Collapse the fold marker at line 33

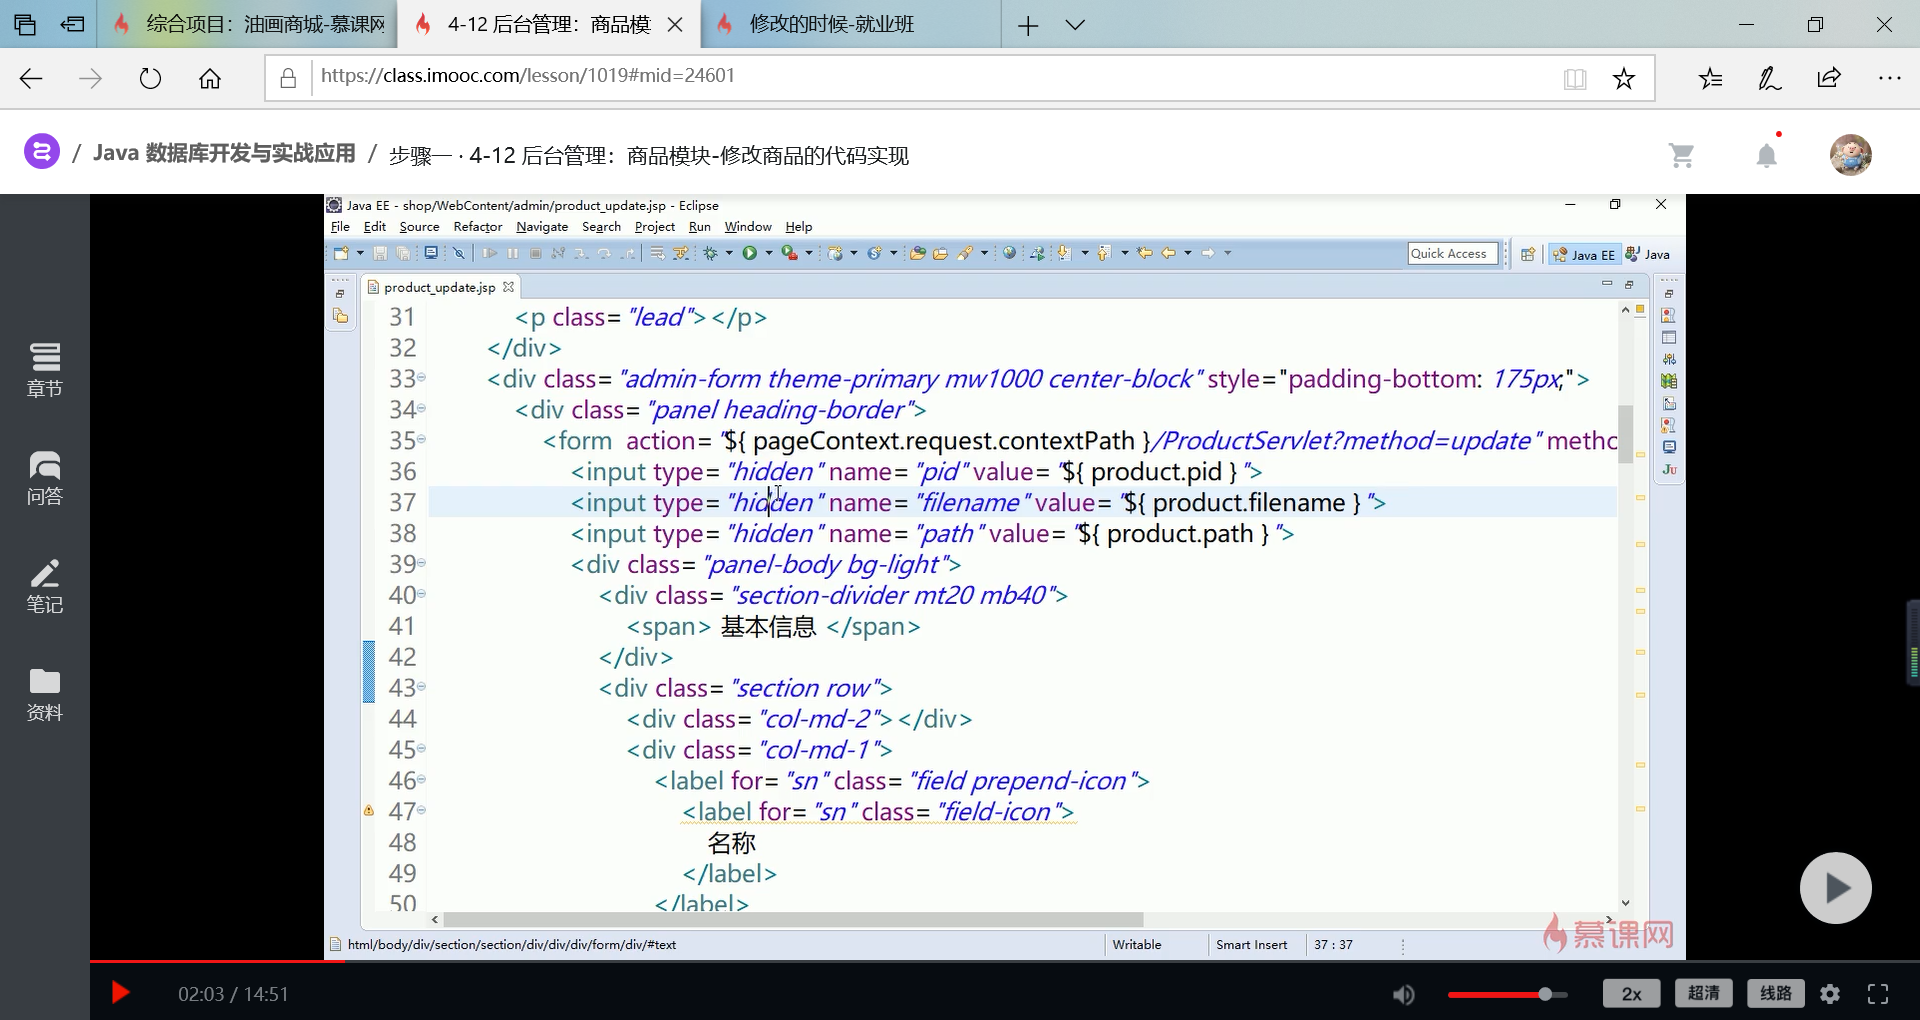click(x=421, y=378)
